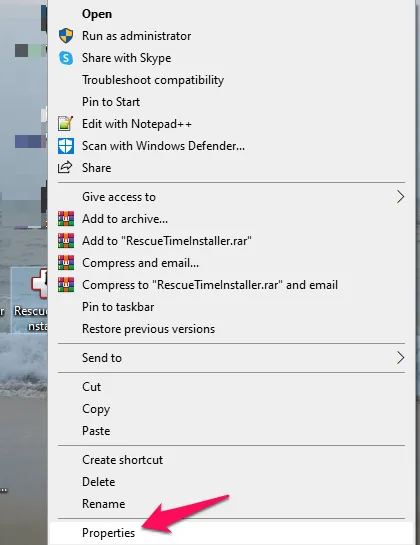
Task: Select Add to "RescueTimeInstaller.rar"
Action: click(231, 241)
